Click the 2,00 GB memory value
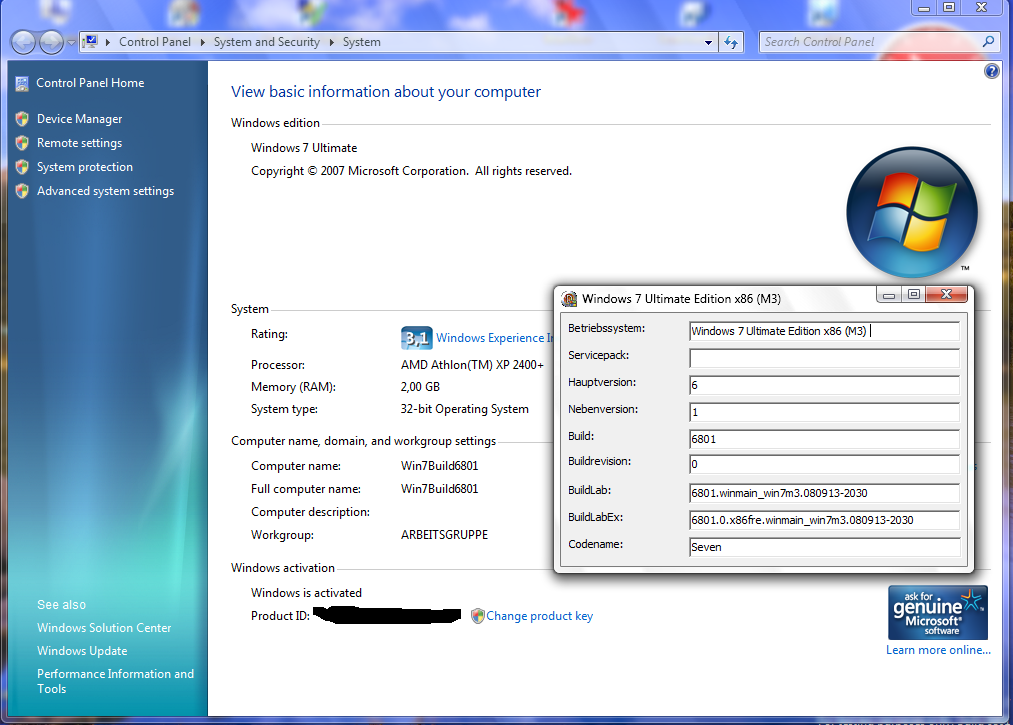The height and width of the screenshot is (725, 1013). coord(420,387)
